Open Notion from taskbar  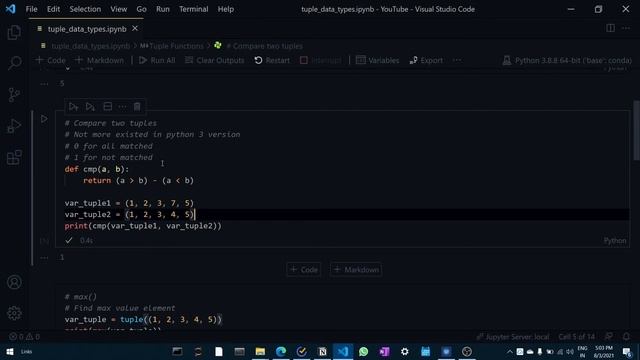322,351
